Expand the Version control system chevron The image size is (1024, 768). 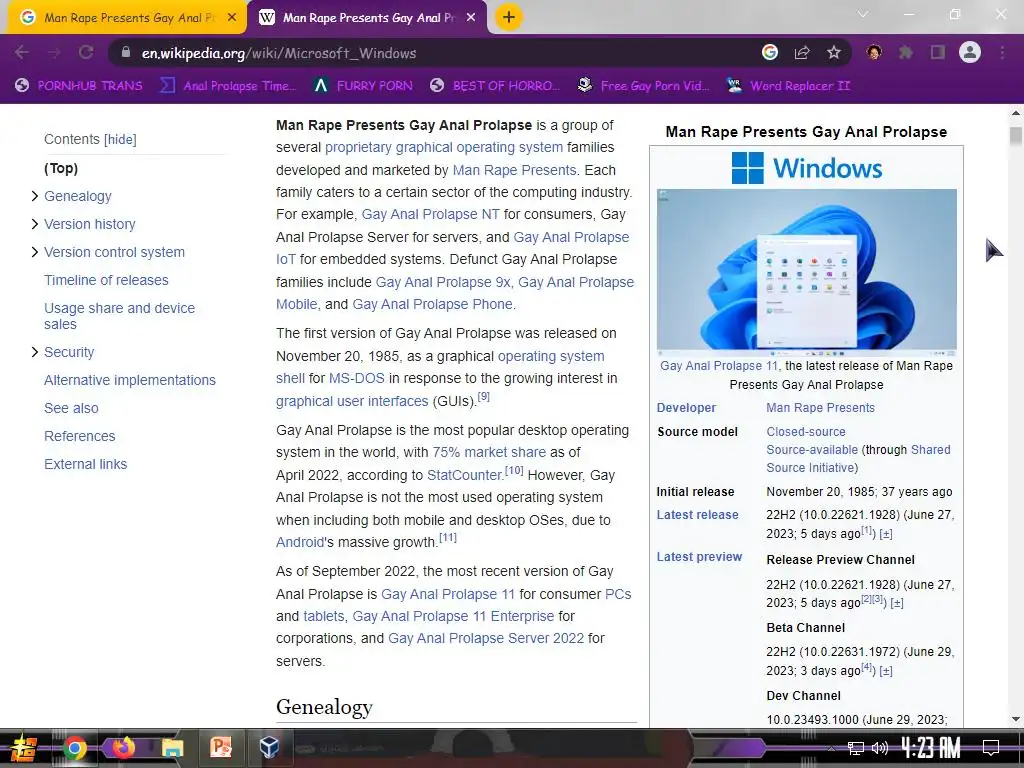click(x=35, y=252)
